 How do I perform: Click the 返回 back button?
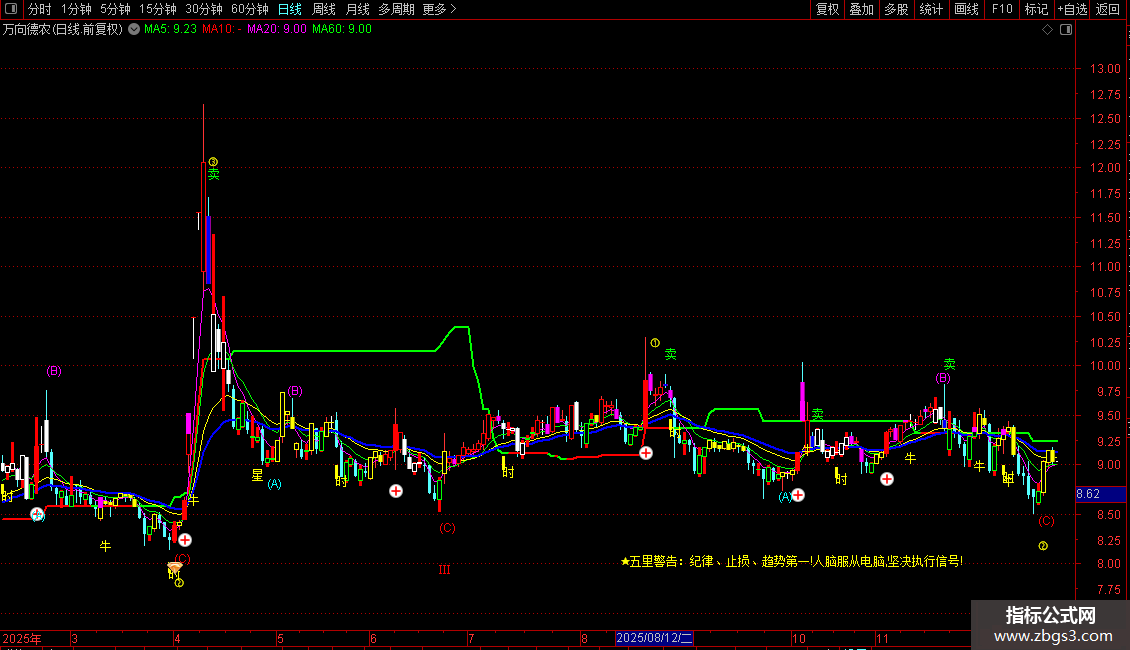1108,9
